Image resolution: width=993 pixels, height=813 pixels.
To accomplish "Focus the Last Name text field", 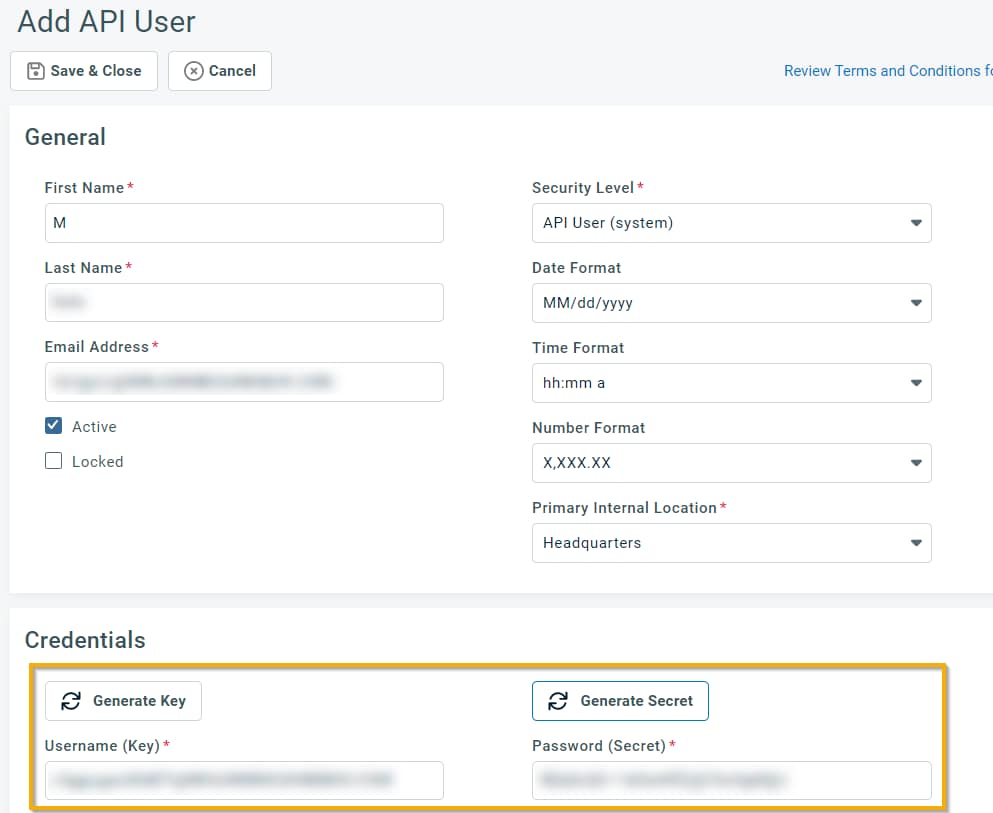I will [x=244, y=302].
